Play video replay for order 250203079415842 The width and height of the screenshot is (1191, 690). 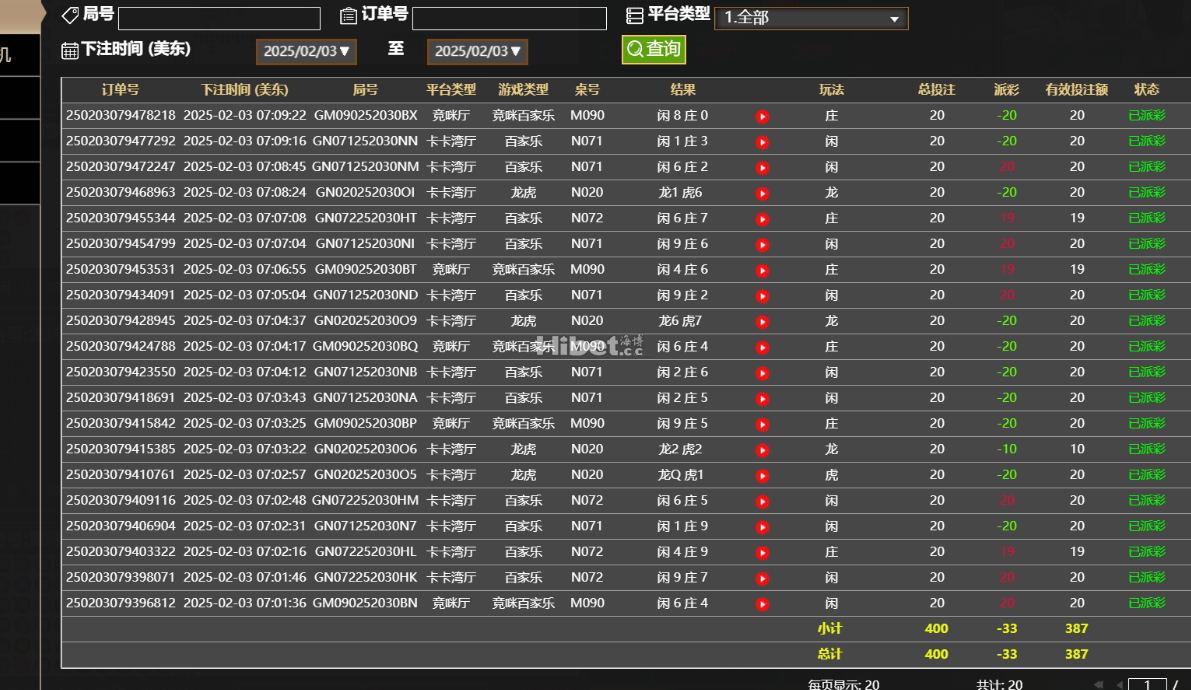coord(763,425)
